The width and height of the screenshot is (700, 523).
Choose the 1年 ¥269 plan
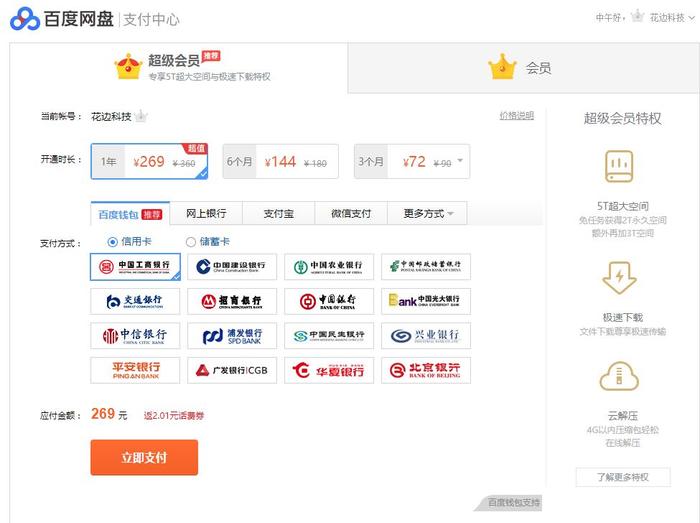[x=149, y=161]
